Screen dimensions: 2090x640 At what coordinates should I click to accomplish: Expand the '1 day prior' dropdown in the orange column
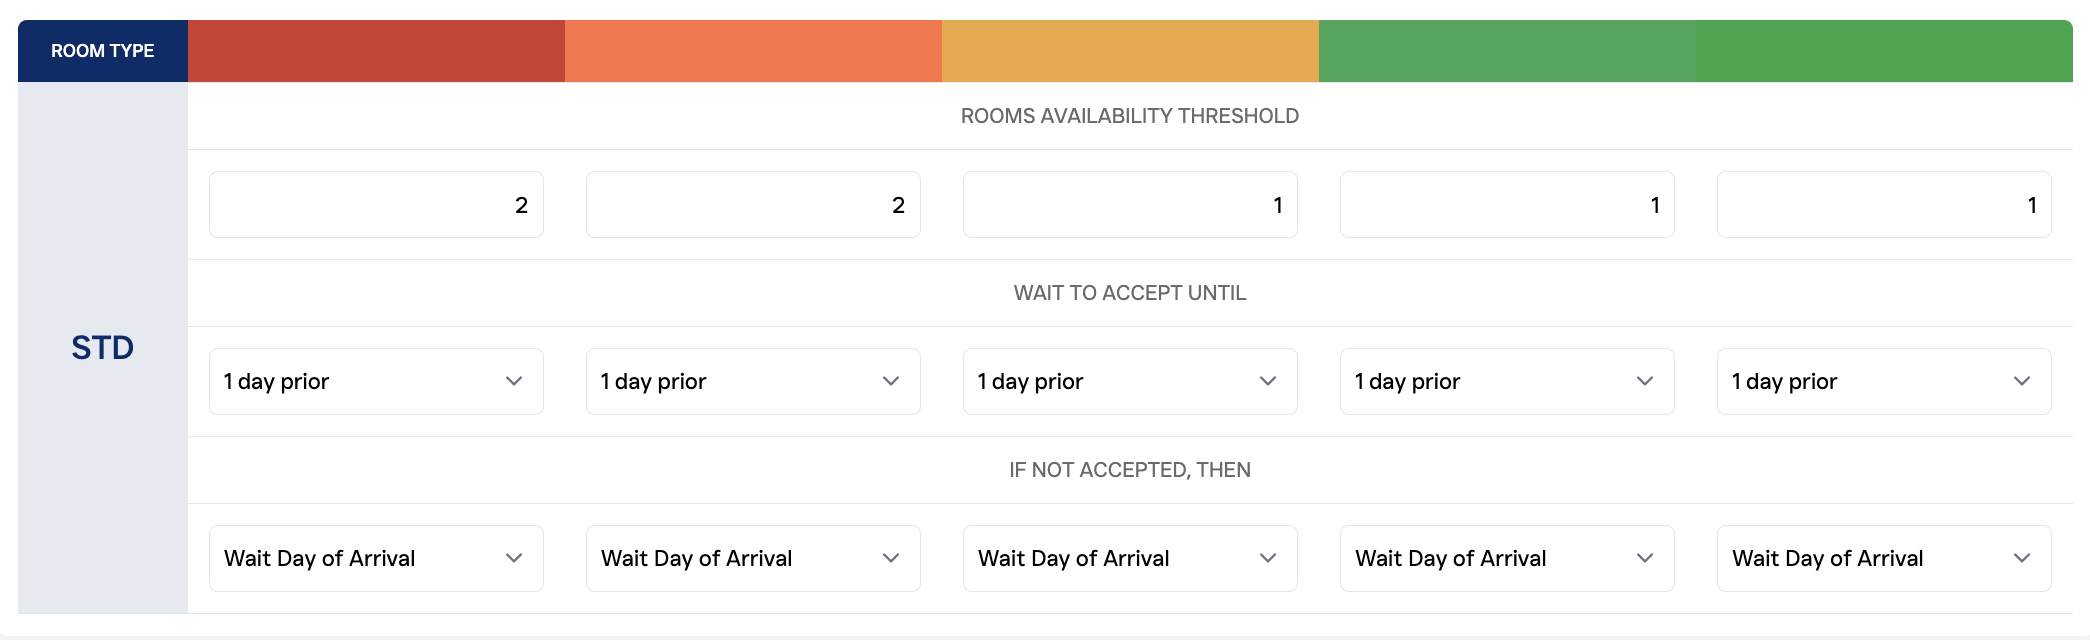753,381
